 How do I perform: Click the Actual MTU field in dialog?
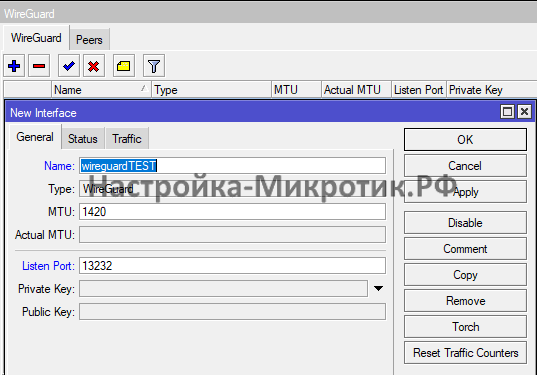[232, 235]
